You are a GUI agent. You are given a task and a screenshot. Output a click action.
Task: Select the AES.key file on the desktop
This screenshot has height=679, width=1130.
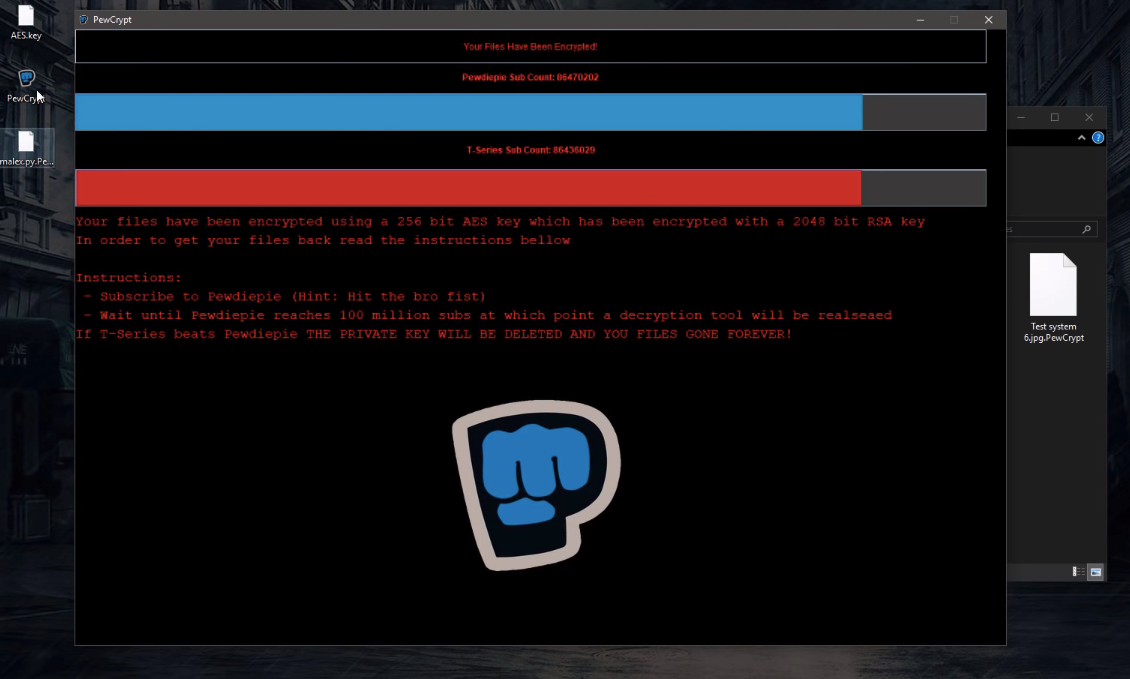tap(26, 22)
